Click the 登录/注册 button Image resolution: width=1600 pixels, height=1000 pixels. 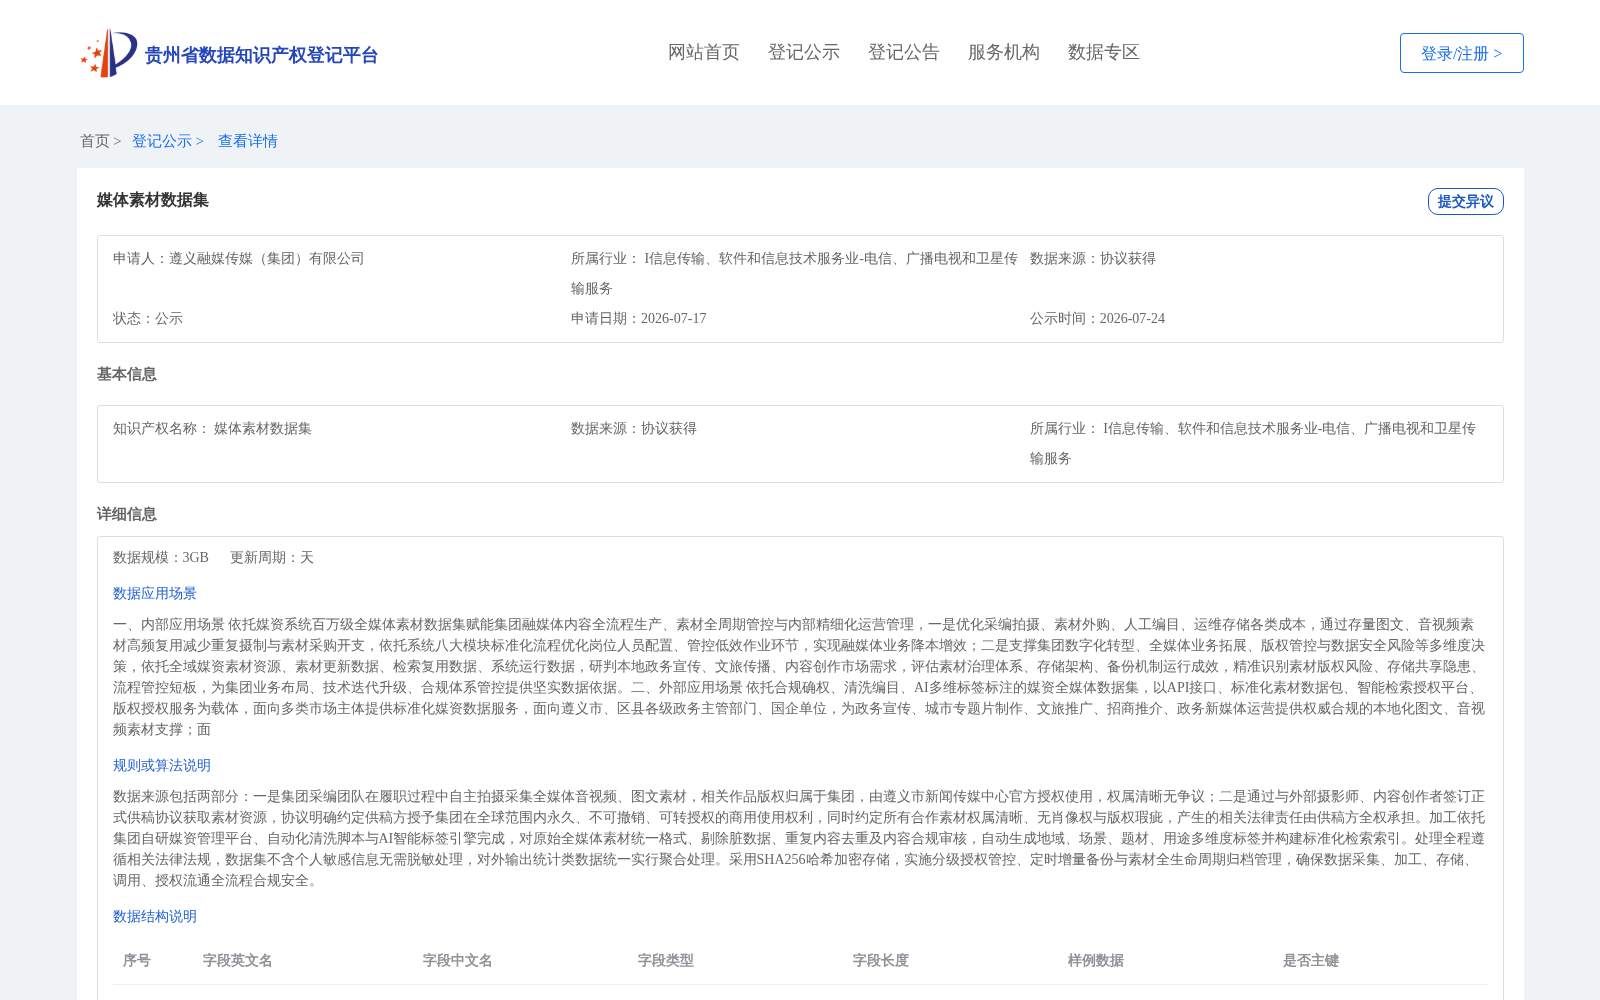(1461, 53)
